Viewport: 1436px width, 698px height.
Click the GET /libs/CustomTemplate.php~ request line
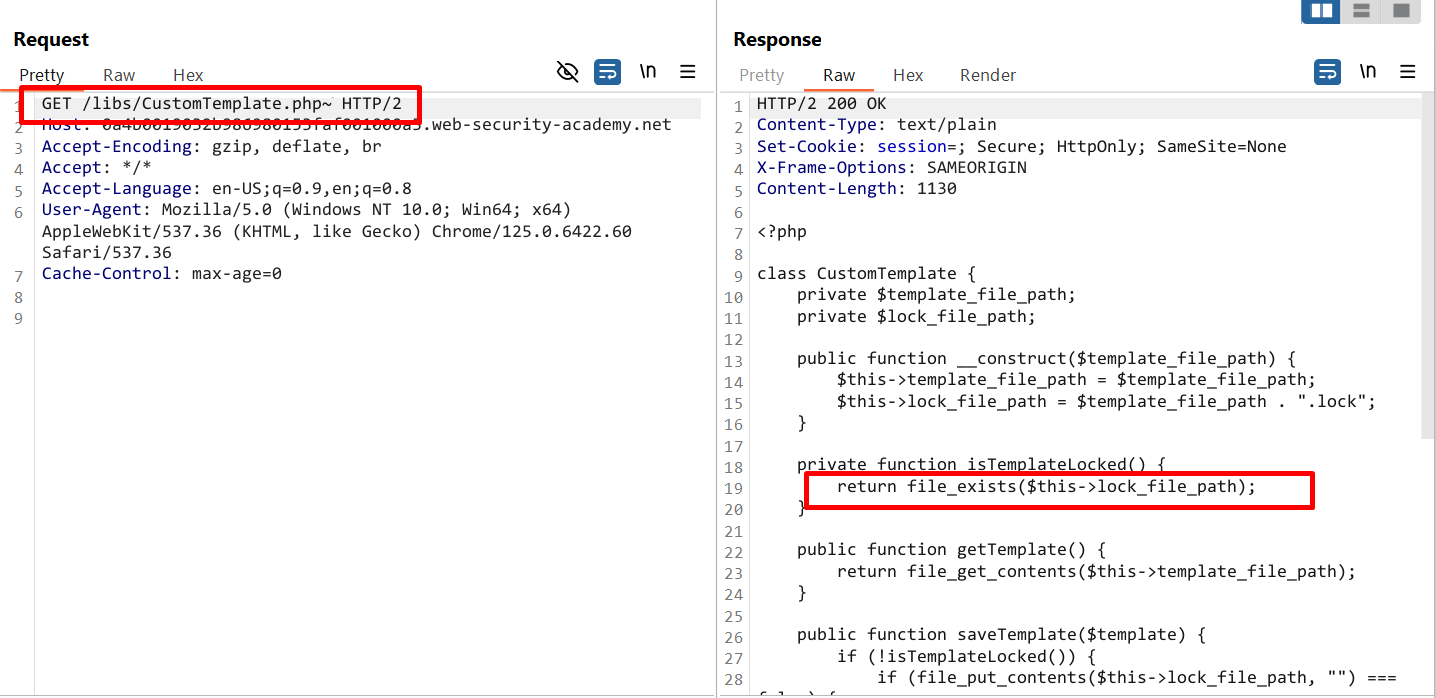[221, 104]
